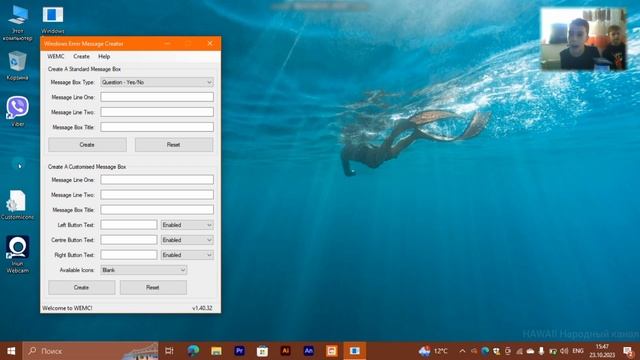Select the CustomIcons file on desktop

pyautogui.click(x=18, y=205)
